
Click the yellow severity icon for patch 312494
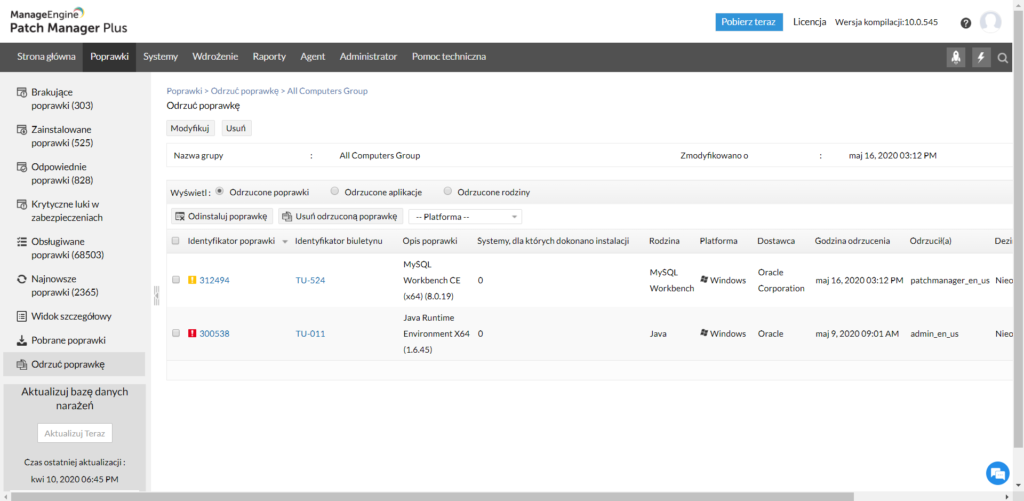[x=192, y=280]
